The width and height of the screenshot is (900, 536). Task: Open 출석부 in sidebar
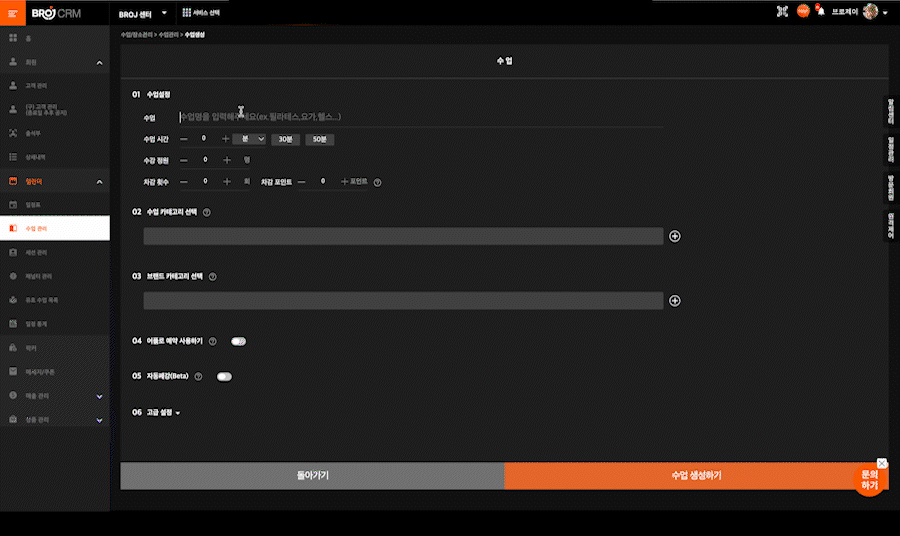point(55,133)
